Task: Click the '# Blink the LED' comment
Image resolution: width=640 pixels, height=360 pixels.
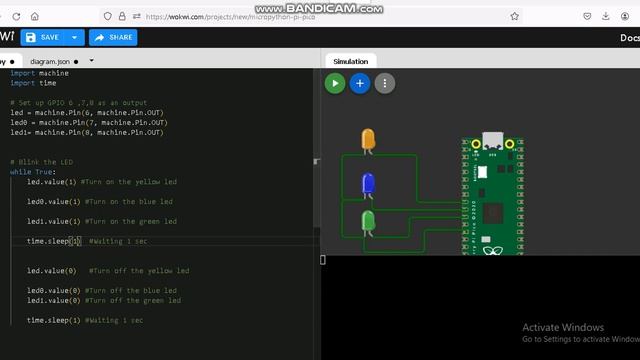Action: [42, 162]
